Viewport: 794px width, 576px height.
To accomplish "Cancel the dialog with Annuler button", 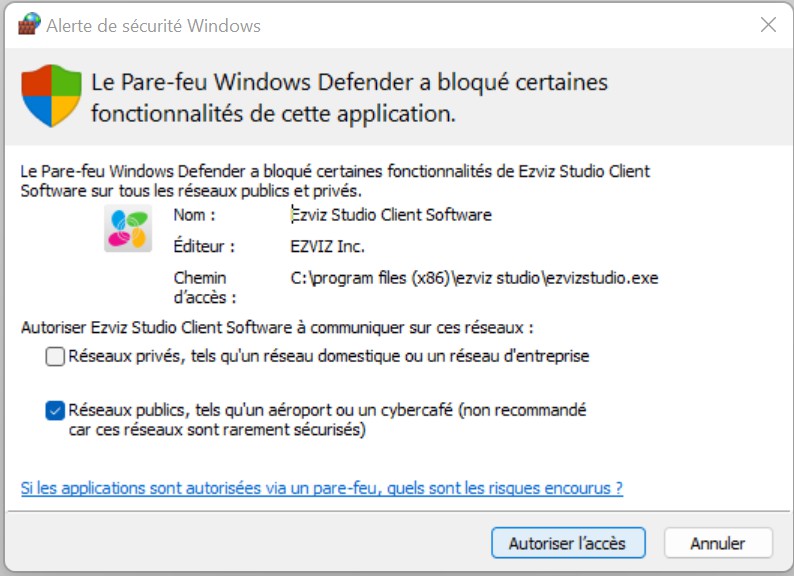I will [718, 543].
